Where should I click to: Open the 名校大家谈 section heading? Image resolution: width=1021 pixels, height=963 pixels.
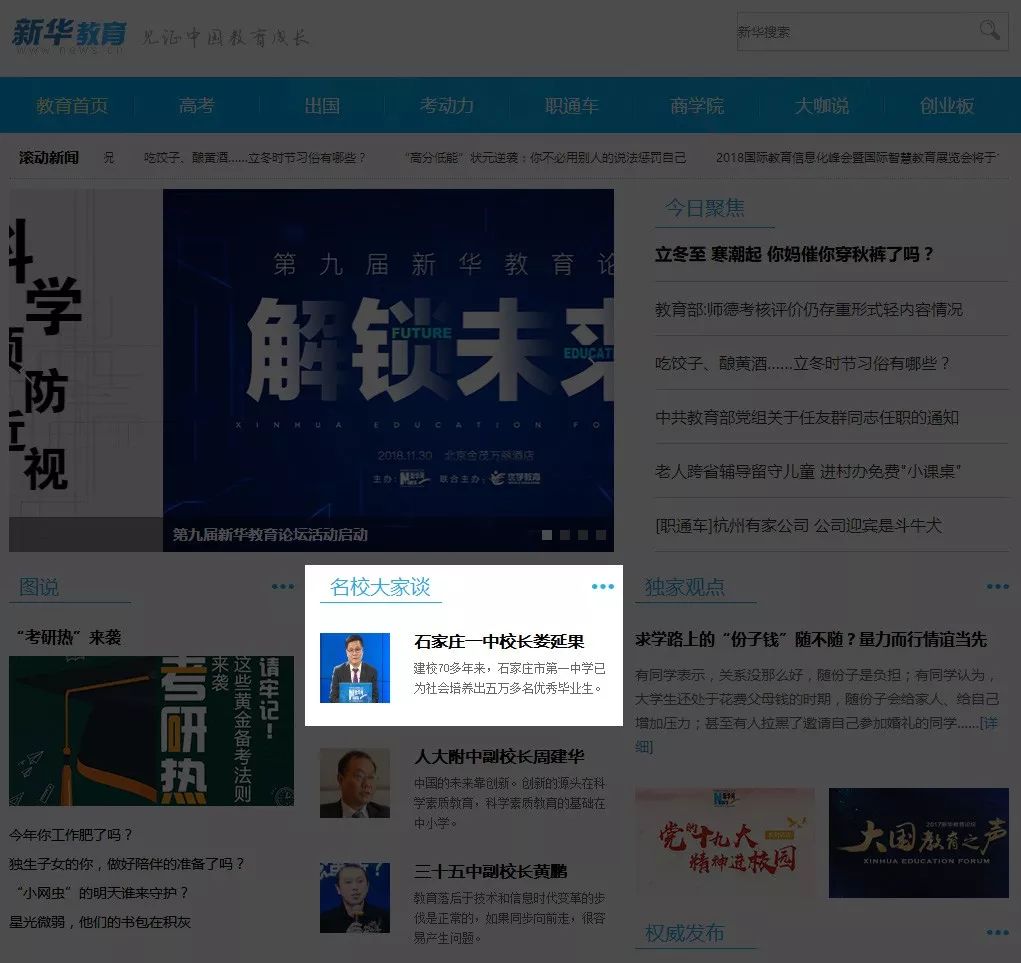pos(380,587)
